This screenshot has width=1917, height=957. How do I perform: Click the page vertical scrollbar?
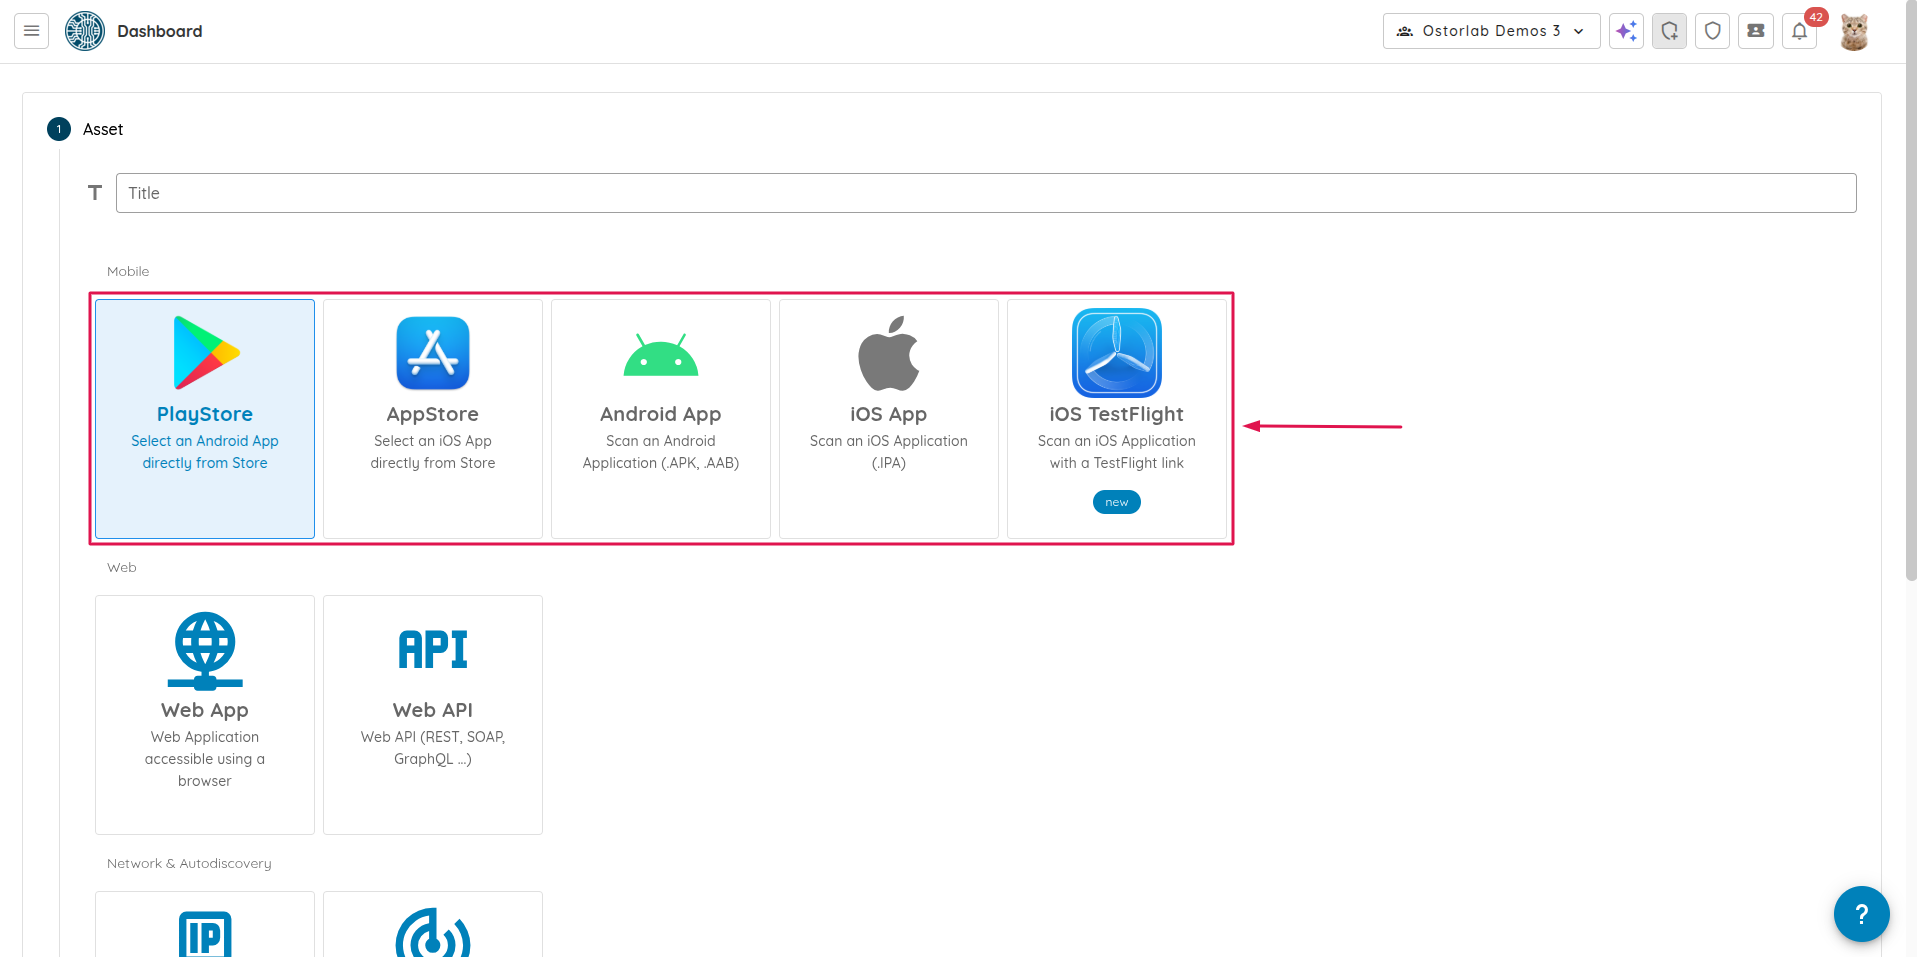point(1910,300)
